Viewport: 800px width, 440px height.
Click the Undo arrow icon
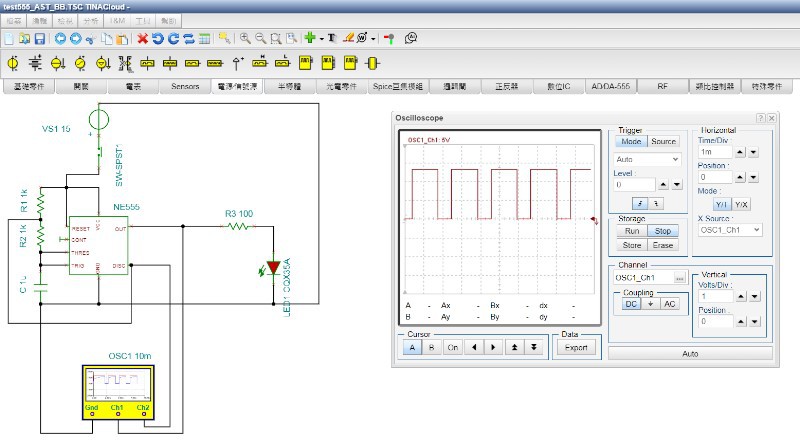pyautogui.click(x=157, y=38)
